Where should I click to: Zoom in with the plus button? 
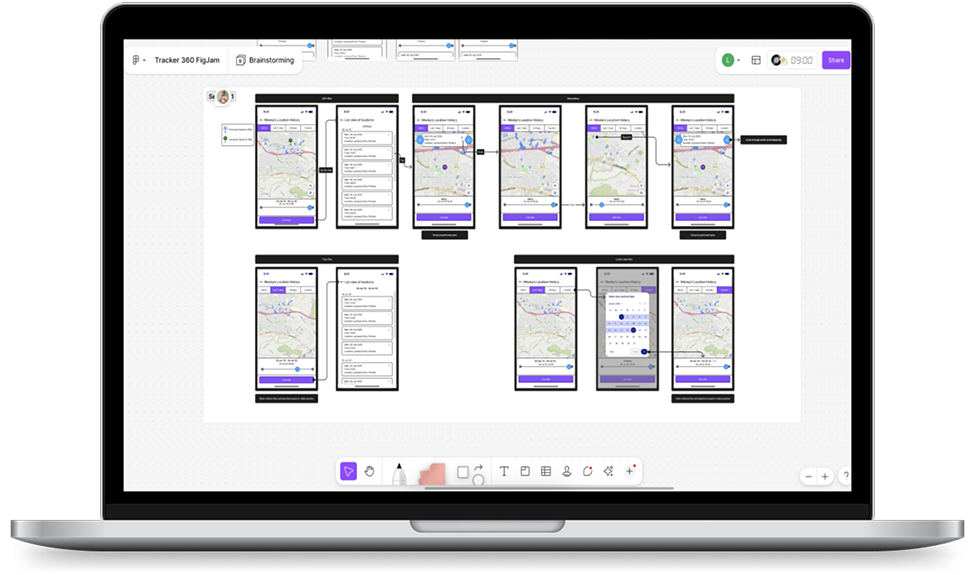pyautogui.click(x=825, y=477)
